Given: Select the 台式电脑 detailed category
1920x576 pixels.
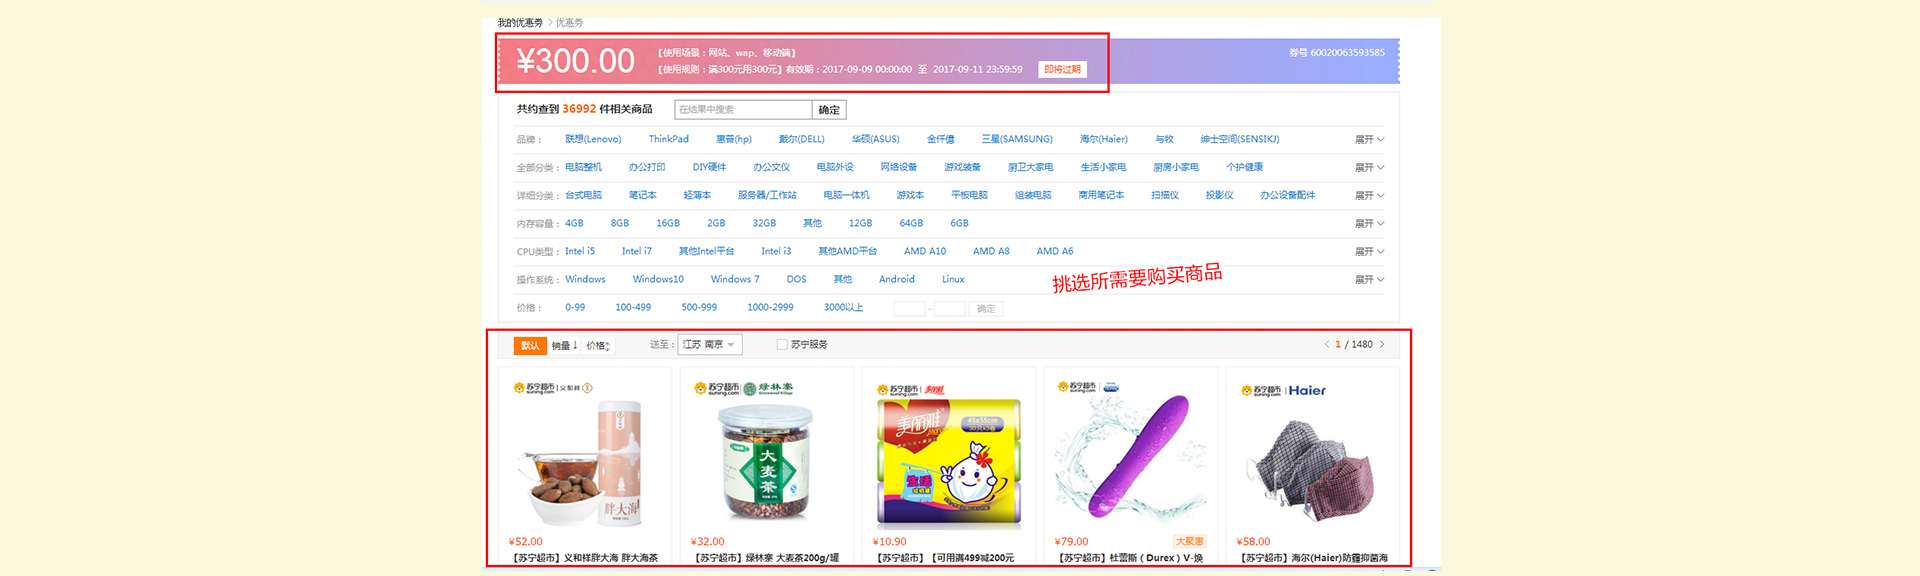Looking at the screenshot, I should click(x=583, y=195).
